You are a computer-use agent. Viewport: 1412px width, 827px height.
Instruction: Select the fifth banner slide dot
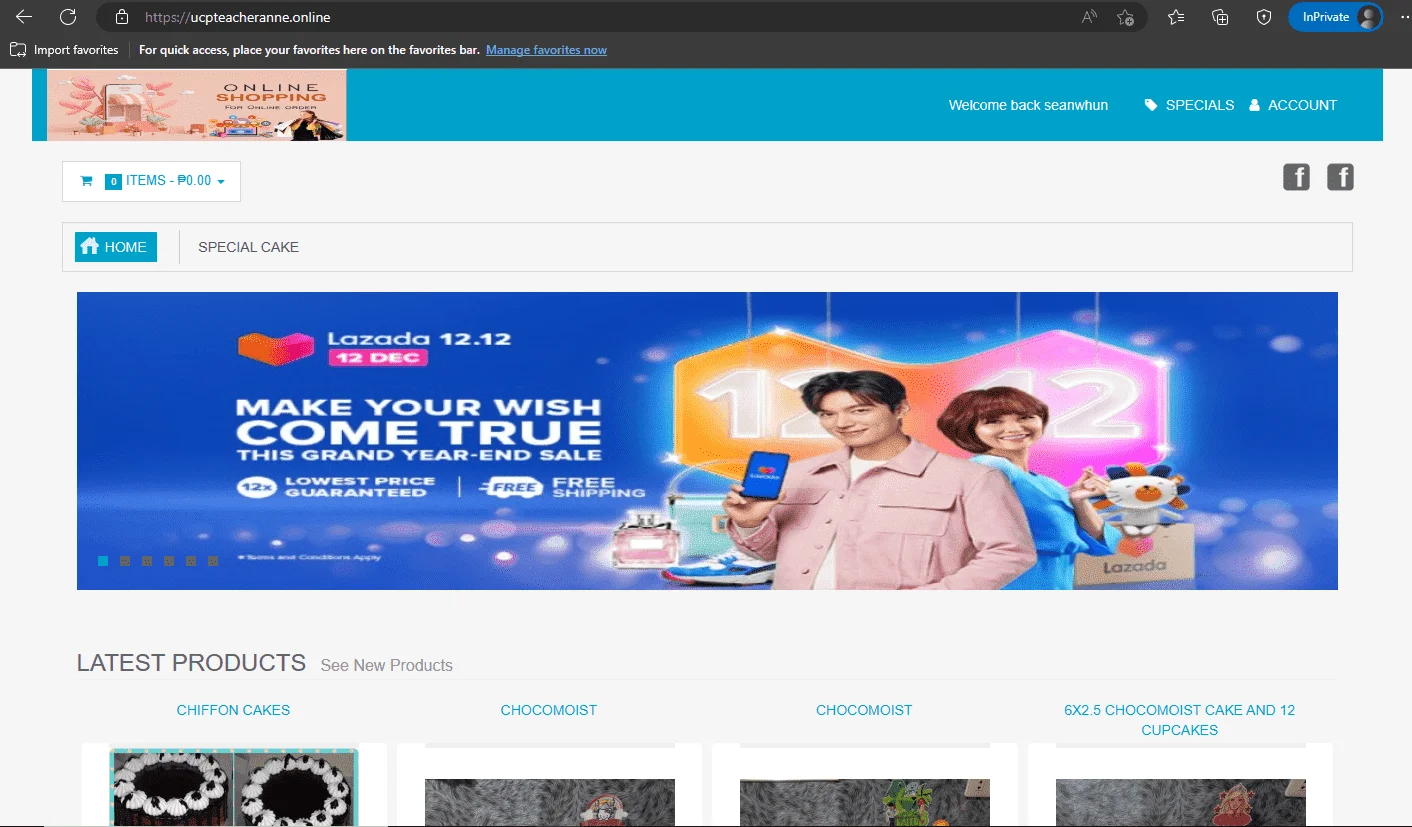pyautogui.click(x=191, y=561)
